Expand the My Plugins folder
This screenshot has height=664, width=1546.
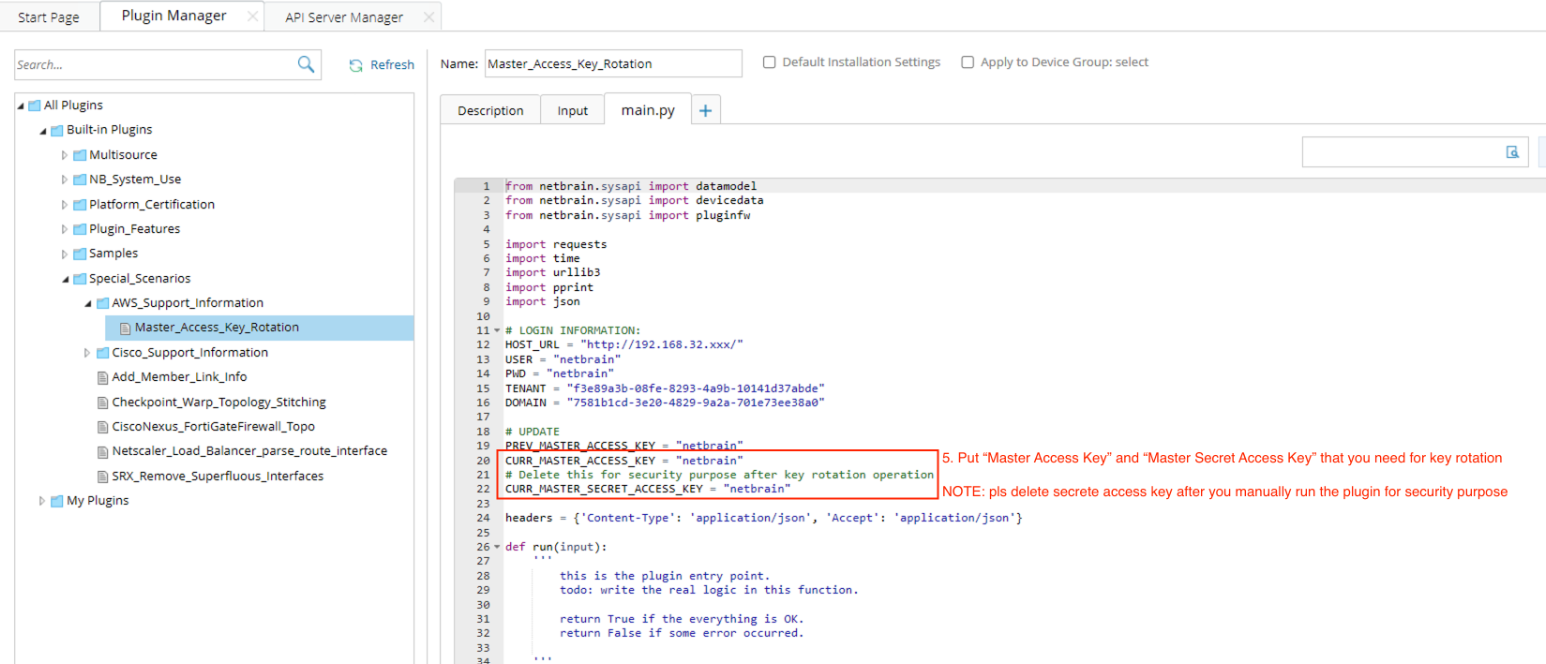click(x=42, y=501)
